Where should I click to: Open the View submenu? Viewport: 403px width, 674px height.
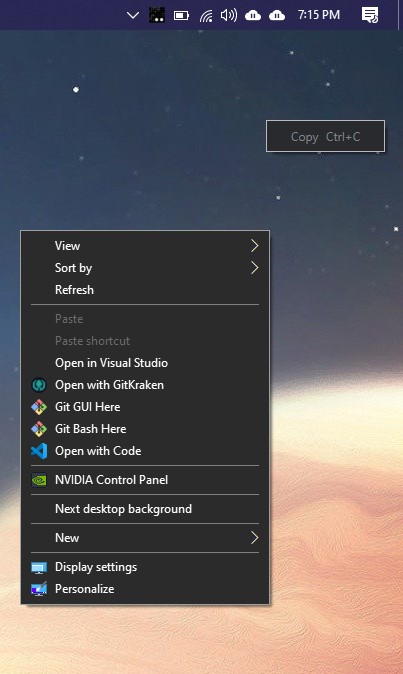point(145,245)
